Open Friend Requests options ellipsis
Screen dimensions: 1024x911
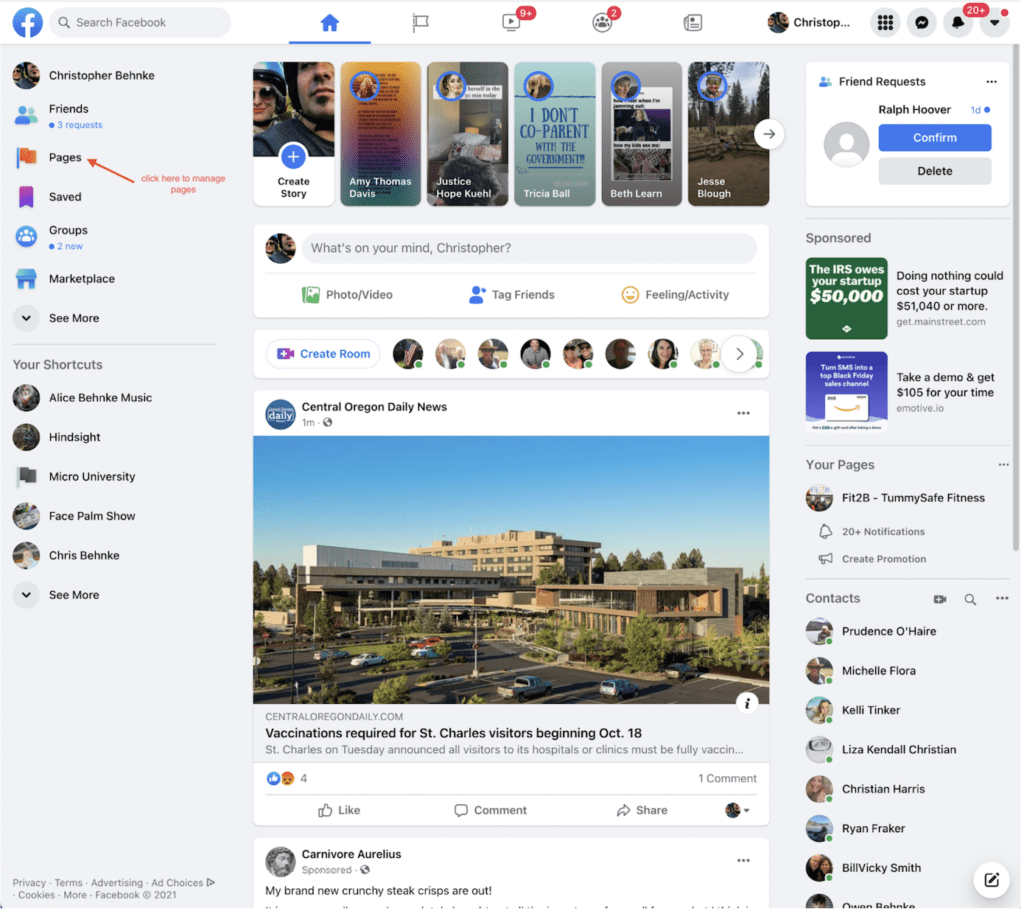click(991, 82)
